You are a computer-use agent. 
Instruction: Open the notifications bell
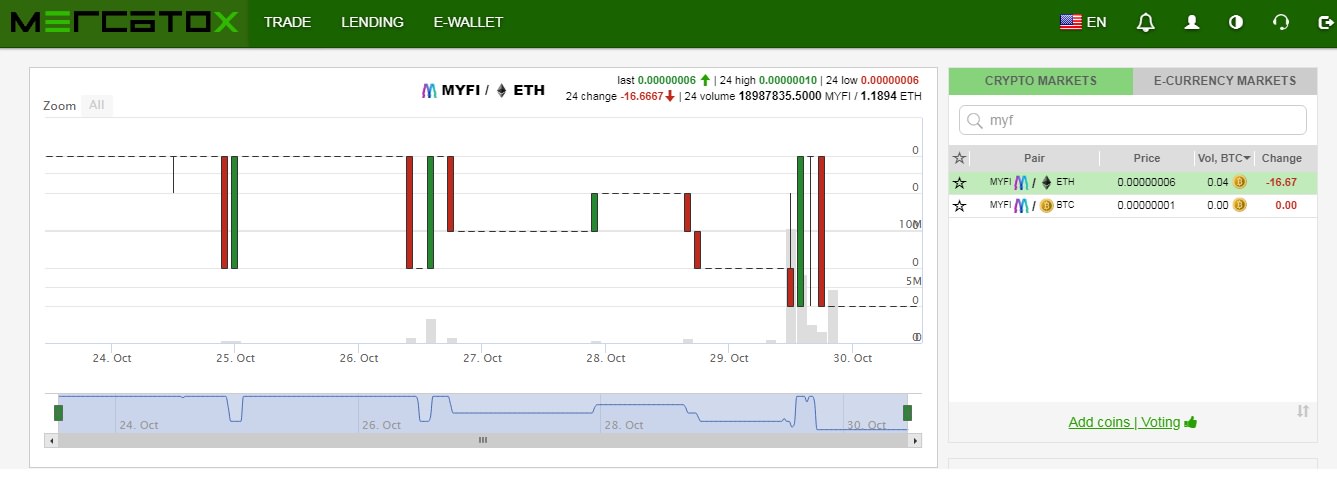coord(1146,22)
